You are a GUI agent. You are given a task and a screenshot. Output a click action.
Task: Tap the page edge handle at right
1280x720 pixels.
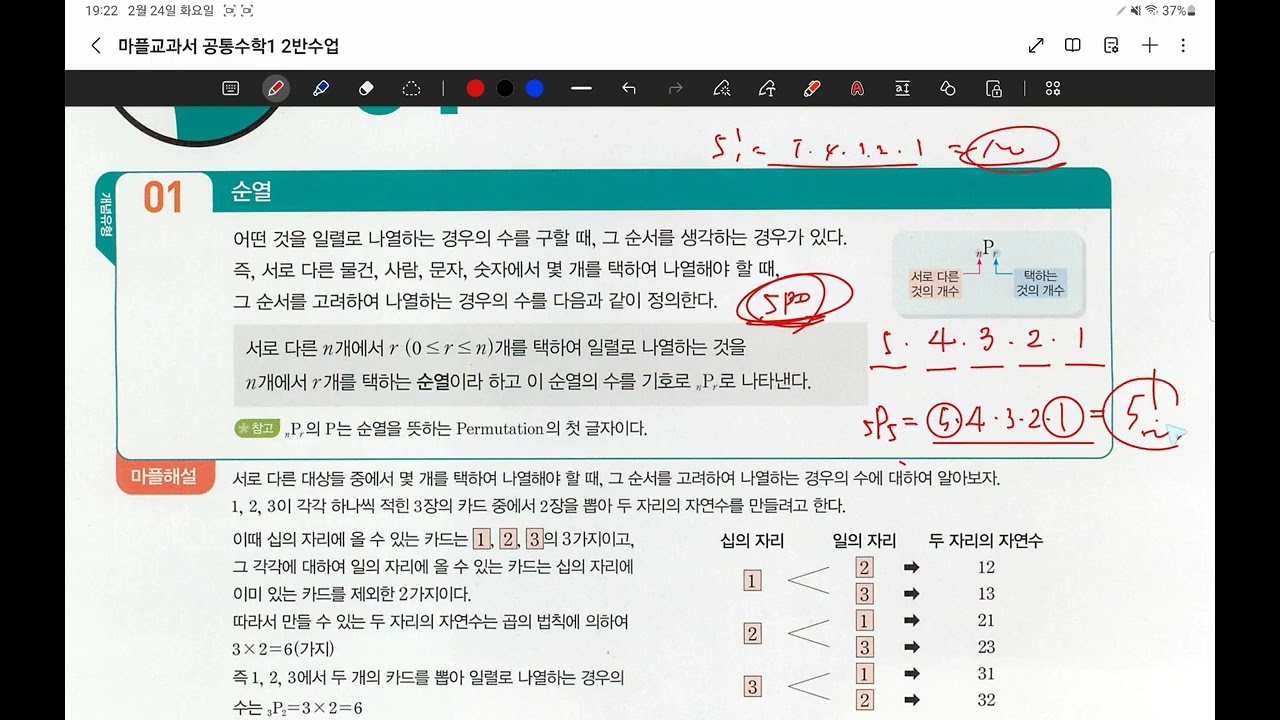coord(1211,284)
